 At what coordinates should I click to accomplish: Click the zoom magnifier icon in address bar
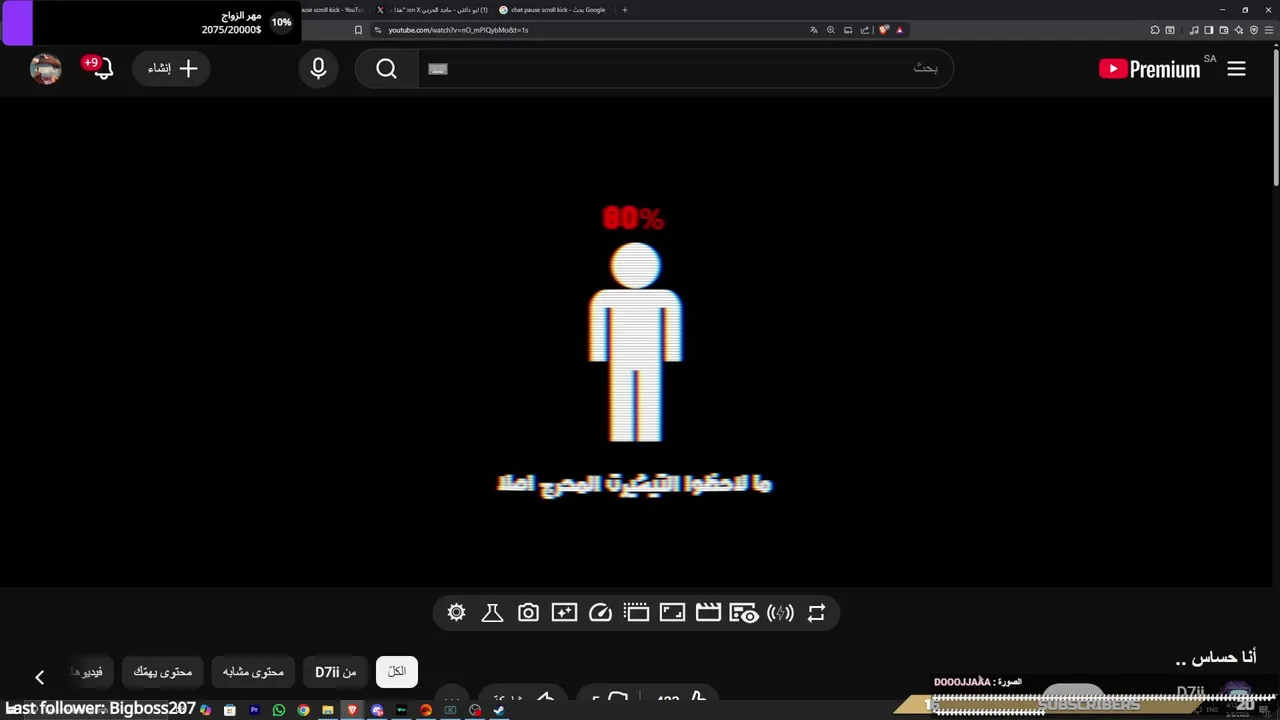831,30
